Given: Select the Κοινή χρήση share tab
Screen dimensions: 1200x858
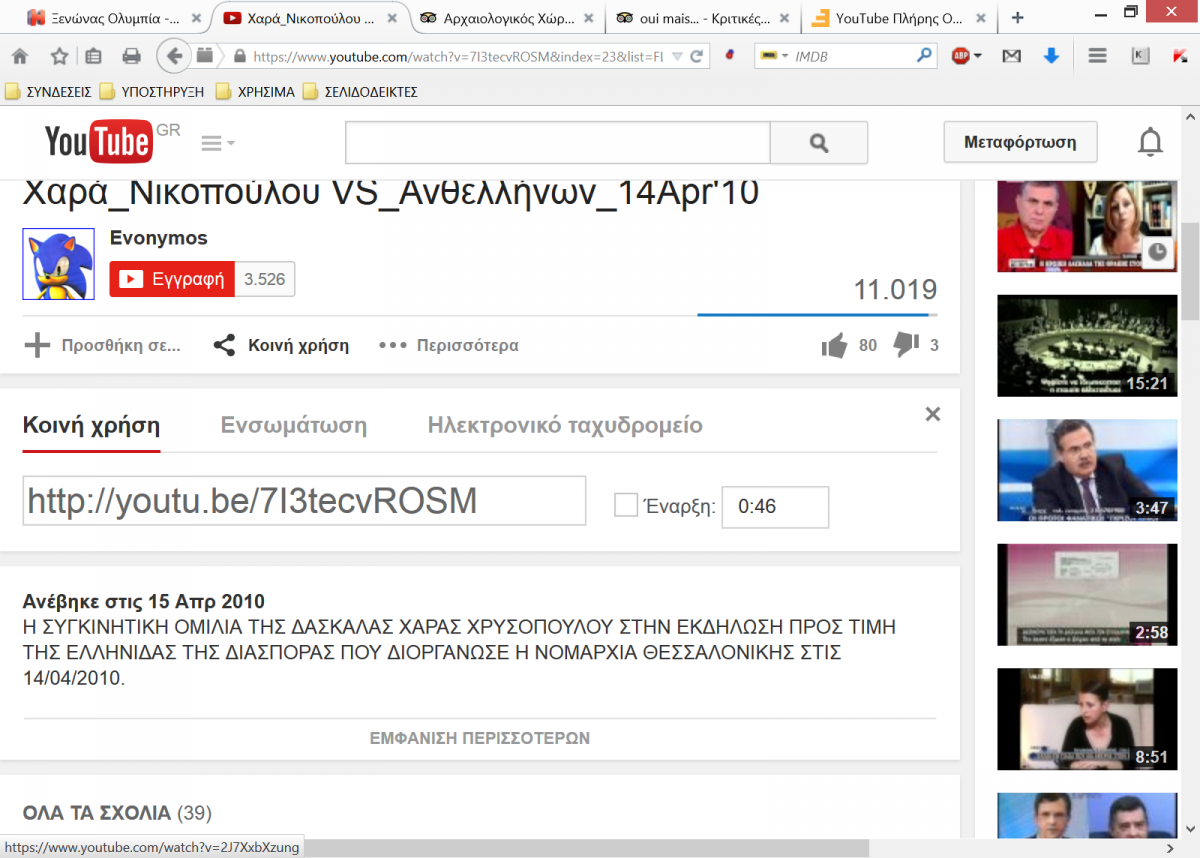Looking at the screenshot, I should 91,426.
